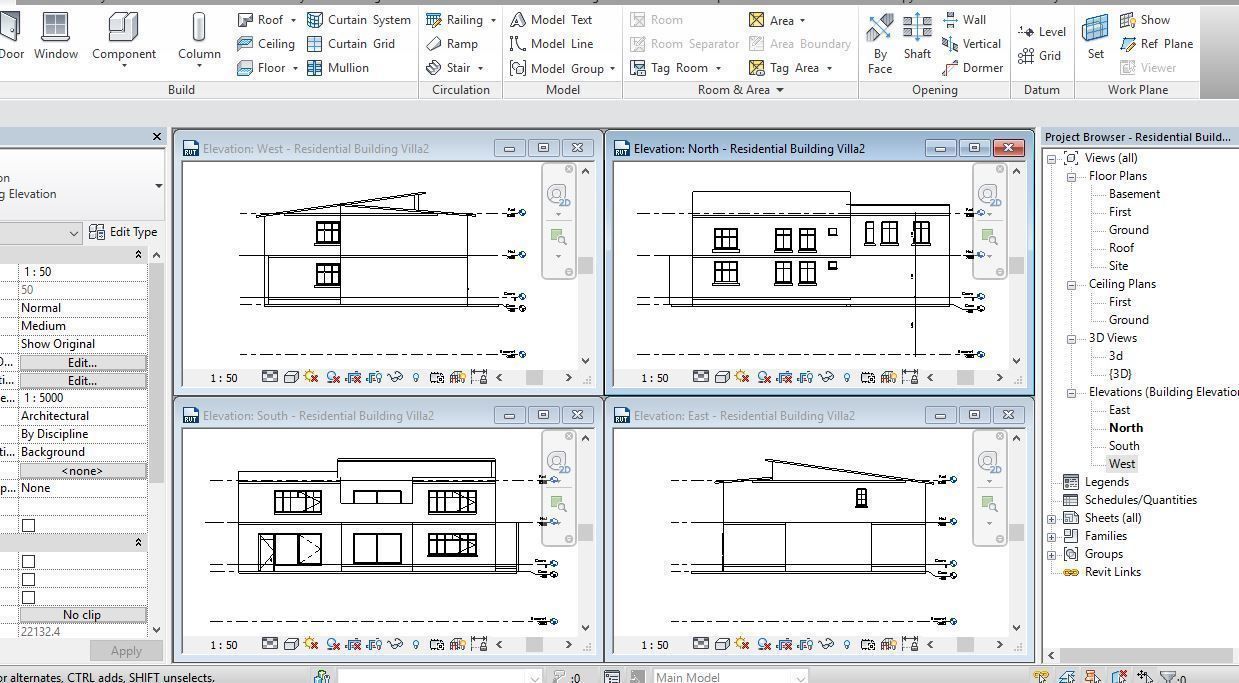The width and height of the screenshot is (1239, 683).
Task: Choose the Grid datum tool
Action: [x=1039, y=56]
